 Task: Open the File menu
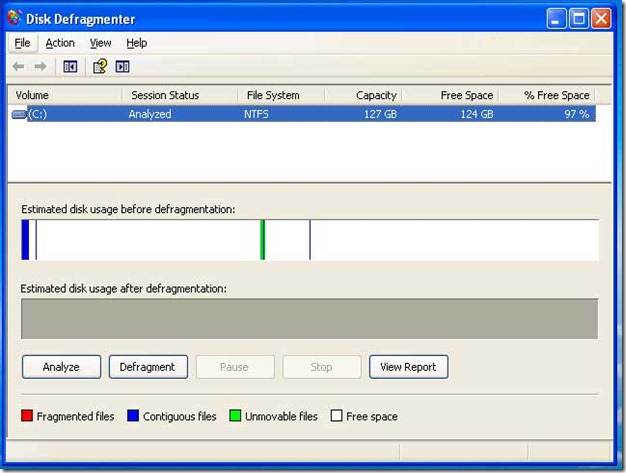(x=22, y=43)
